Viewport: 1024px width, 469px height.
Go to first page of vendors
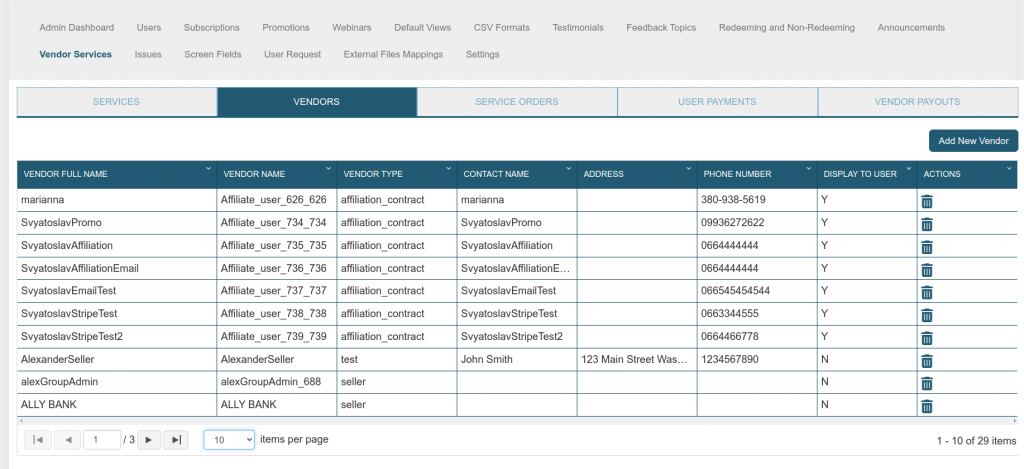[37, 440]
